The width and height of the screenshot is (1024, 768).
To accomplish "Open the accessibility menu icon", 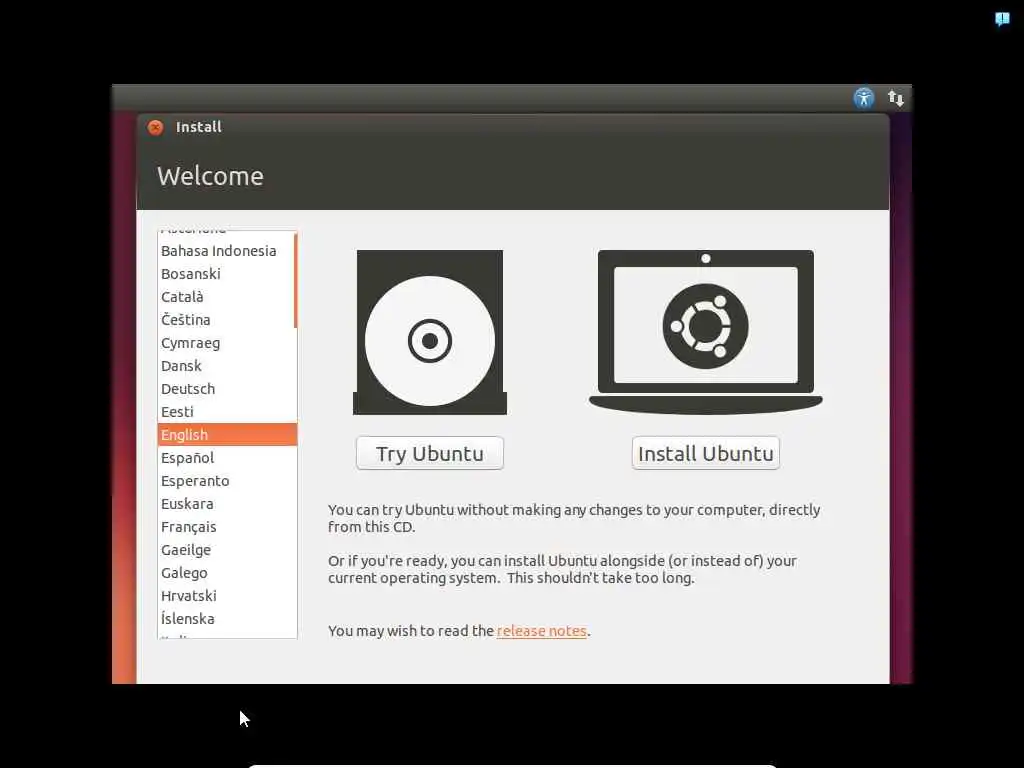I will (863, 99).
